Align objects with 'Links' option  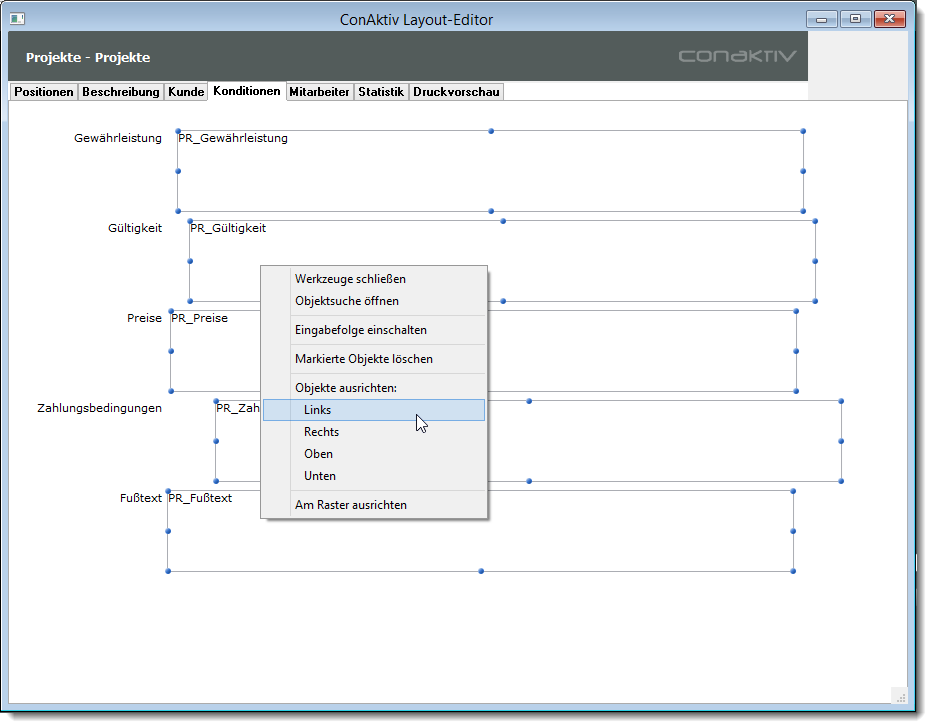[x=318, y=410]
